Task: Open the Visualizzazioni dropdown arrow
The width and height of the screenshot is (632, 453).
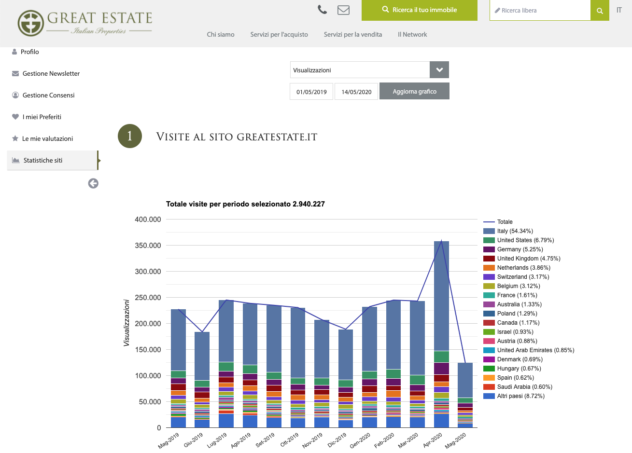Action: (439, 70)
